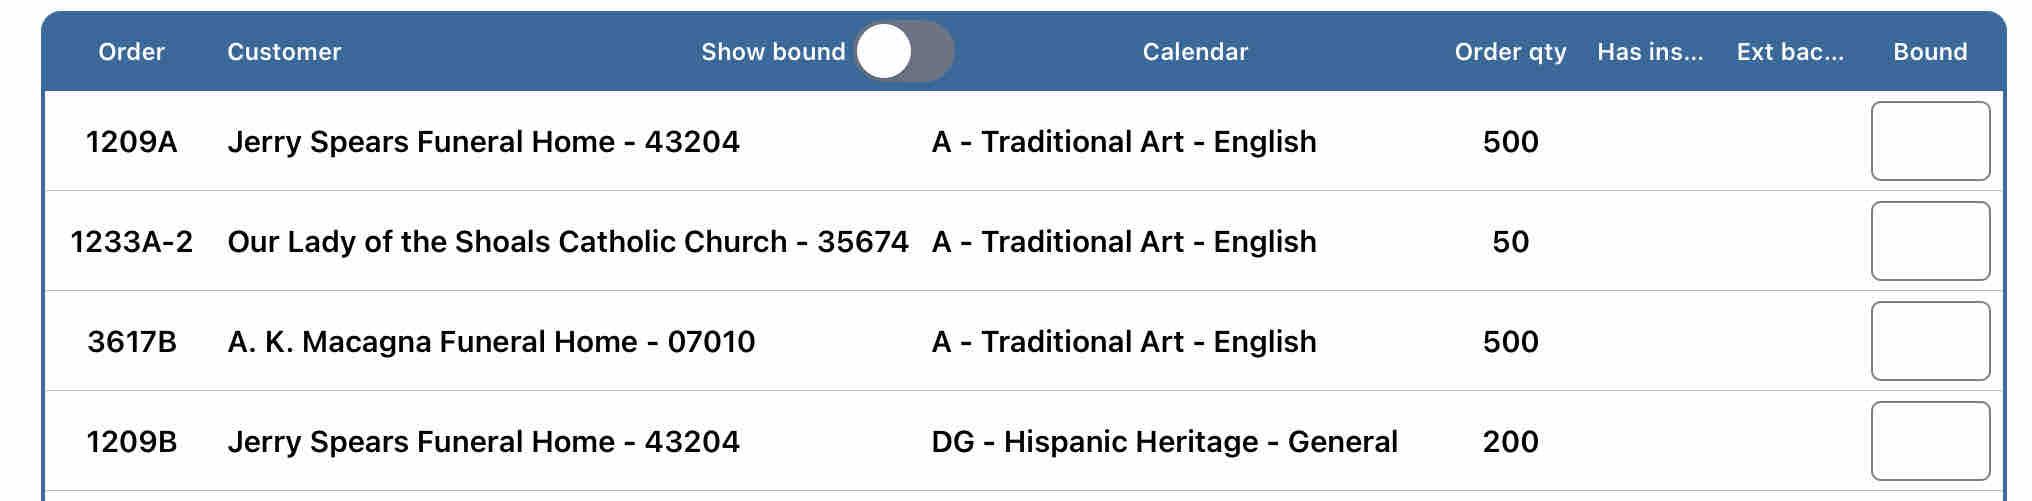Toggle the Show bound switch
Image resolution: width=2032 pixels, height=501 pixels.
(903, 52)
